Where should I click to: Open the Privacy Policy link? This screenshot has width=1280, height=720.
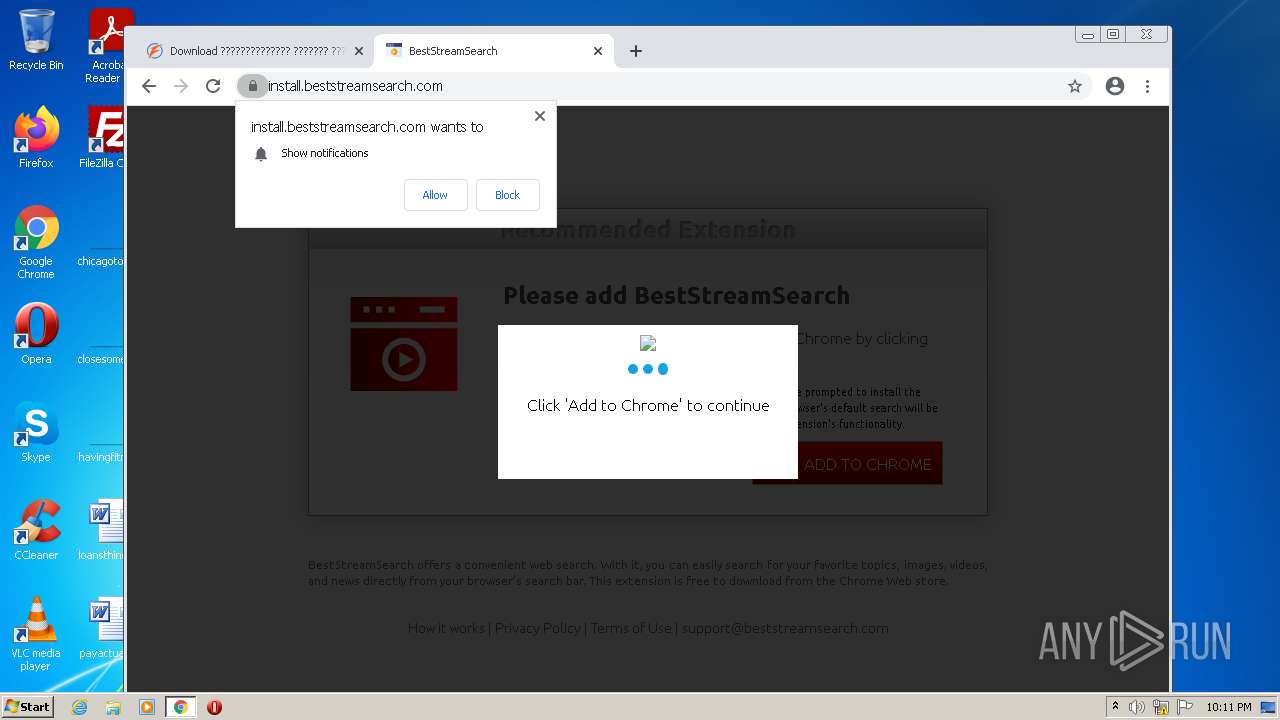[537, 628]
